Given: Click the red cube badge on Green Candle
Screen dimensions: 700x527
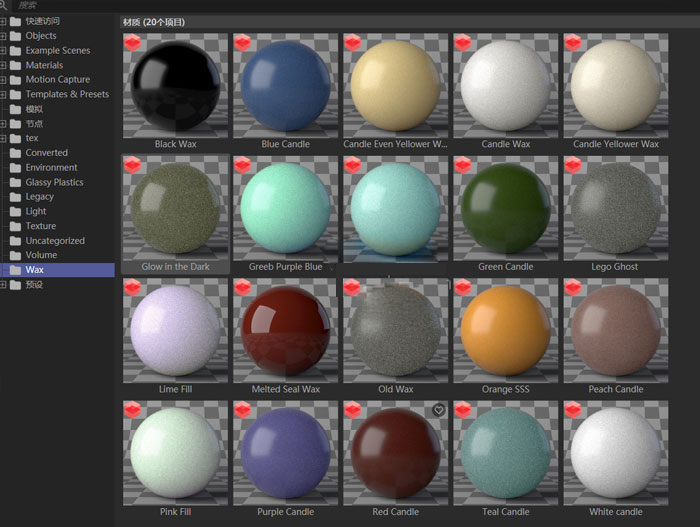Looking at the screenshot, I should pos(463,165).
